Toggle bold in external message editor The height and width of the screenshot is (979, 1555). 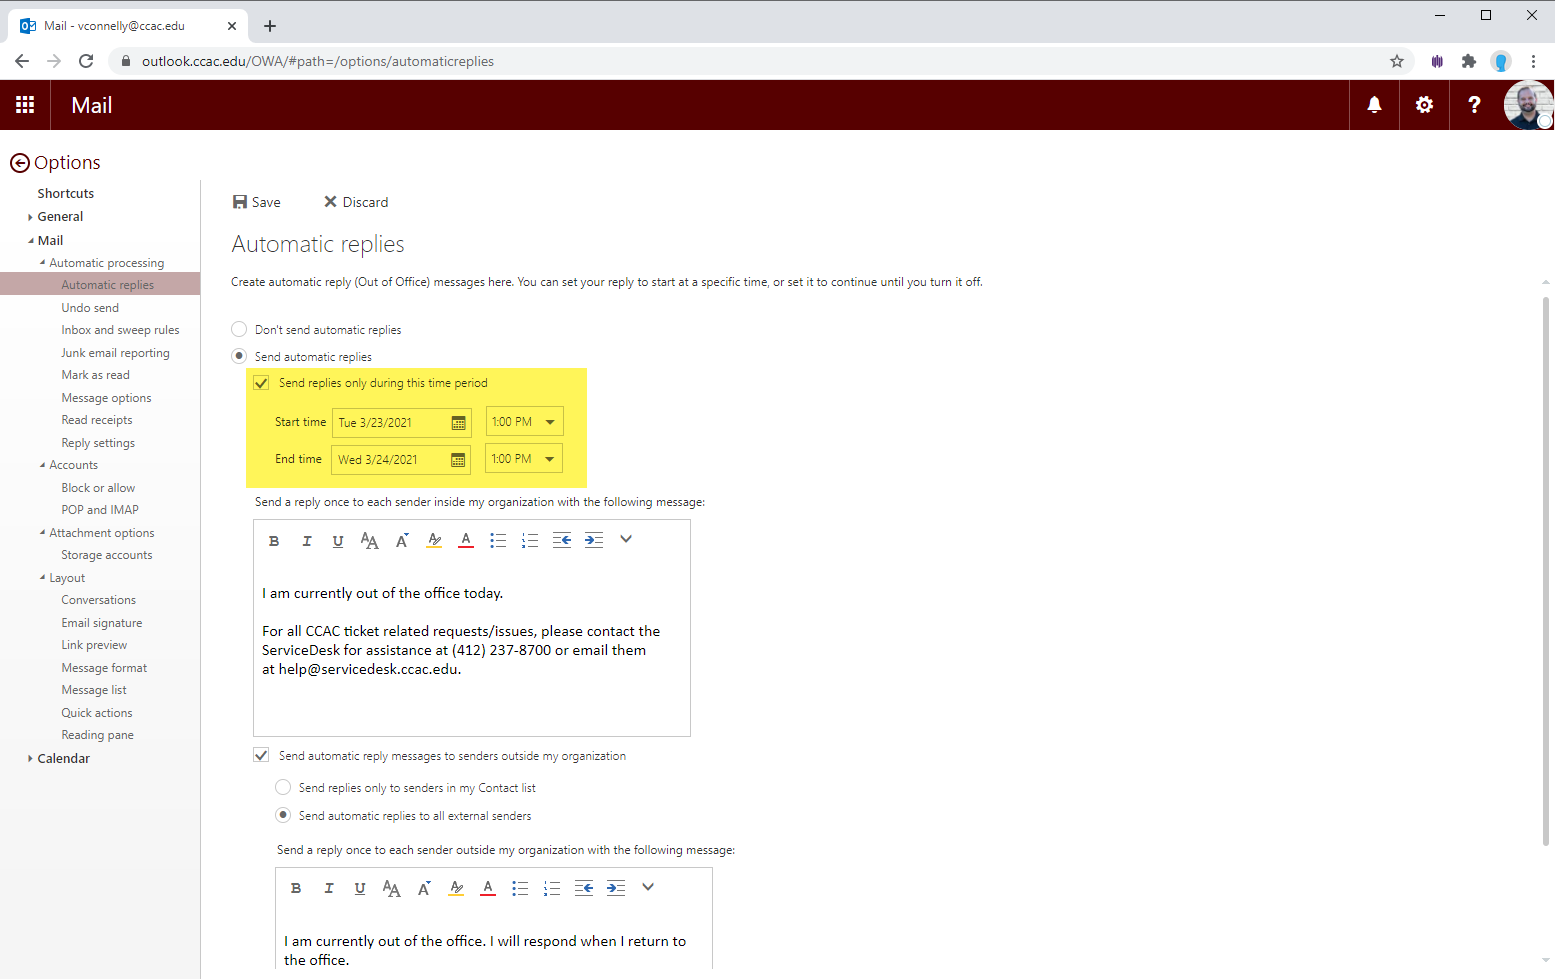(296, 888)
